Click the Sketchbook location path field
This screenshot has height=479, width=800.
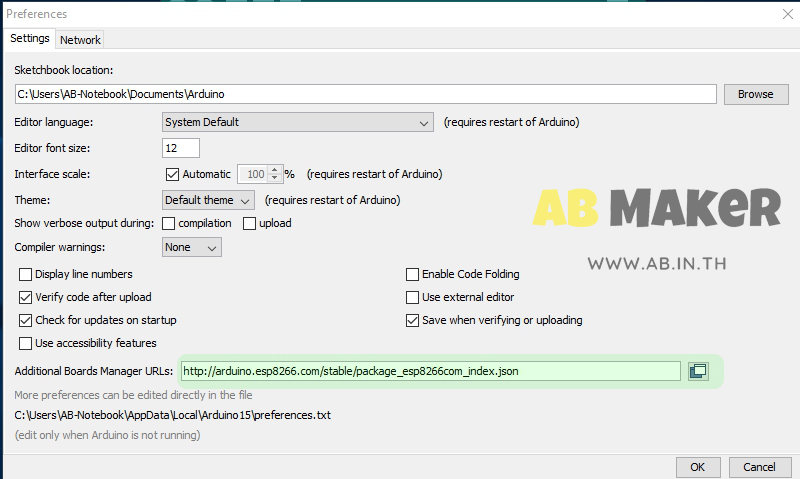point(365,94)
